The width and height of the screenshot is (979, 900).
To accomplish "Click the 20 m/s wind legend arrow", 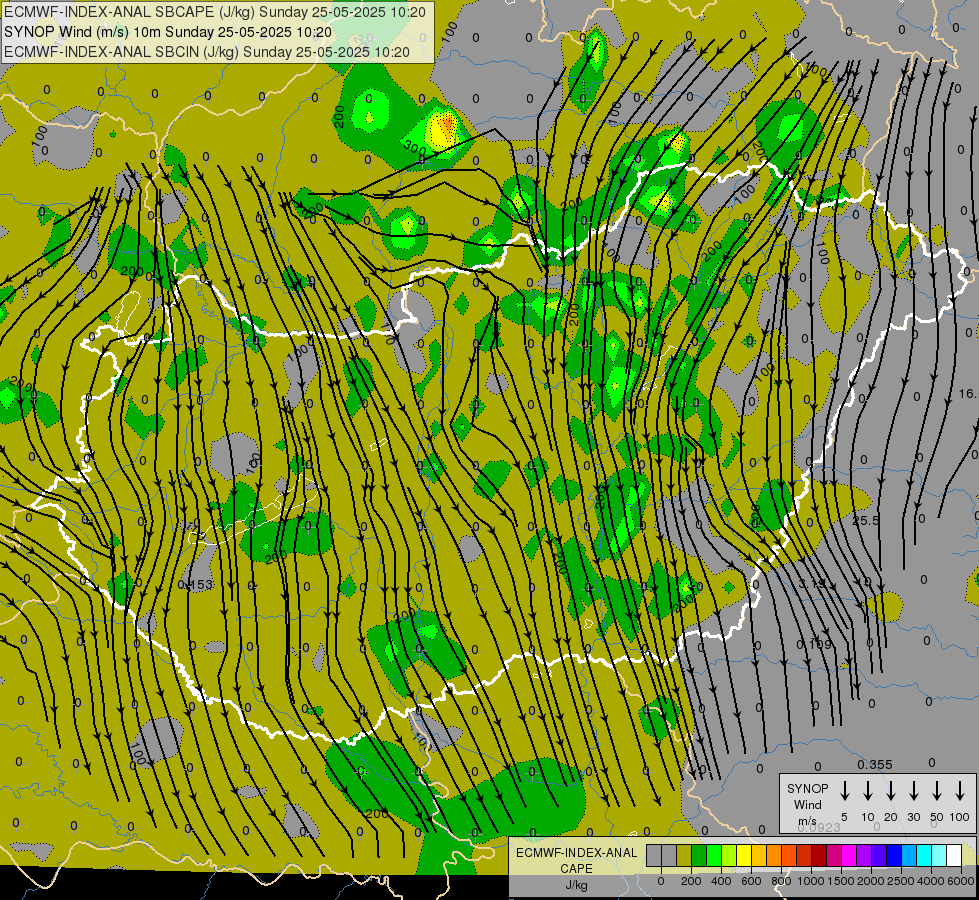I will [x=891, y=791].
